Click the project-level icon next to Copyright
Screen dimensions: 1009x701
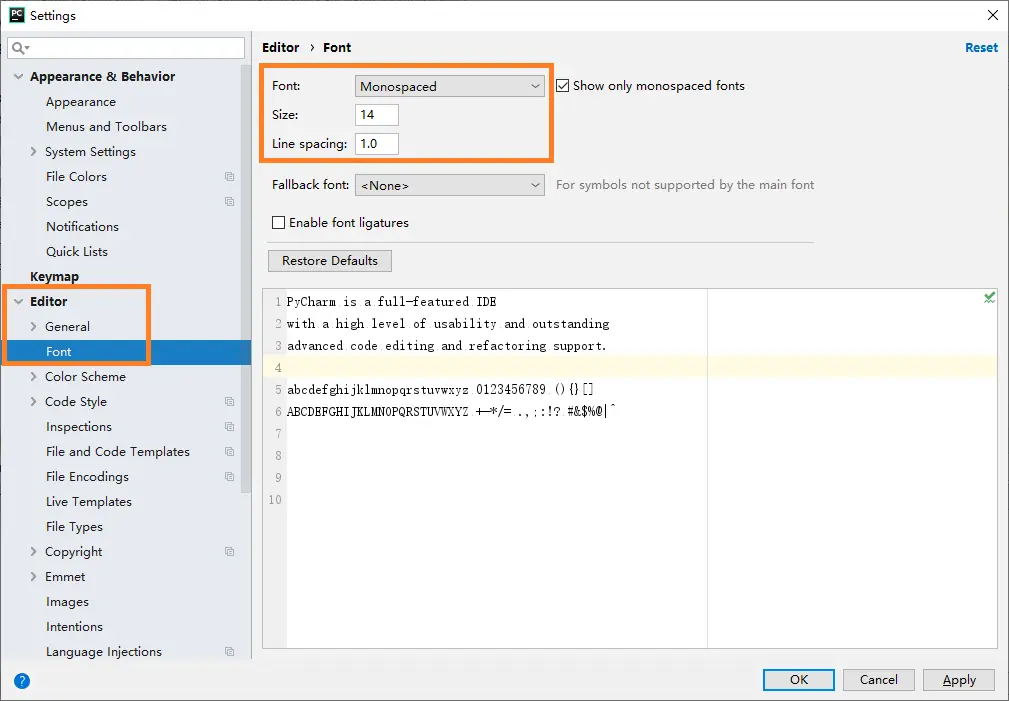[x=230, y=552]
